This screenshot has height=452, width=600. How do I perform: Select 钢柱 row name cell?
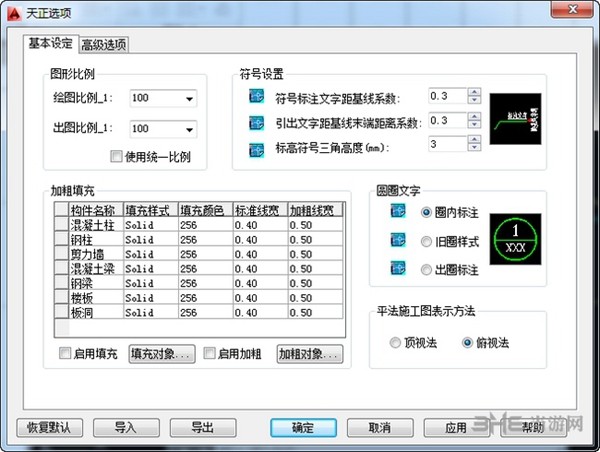pos(96,240)
